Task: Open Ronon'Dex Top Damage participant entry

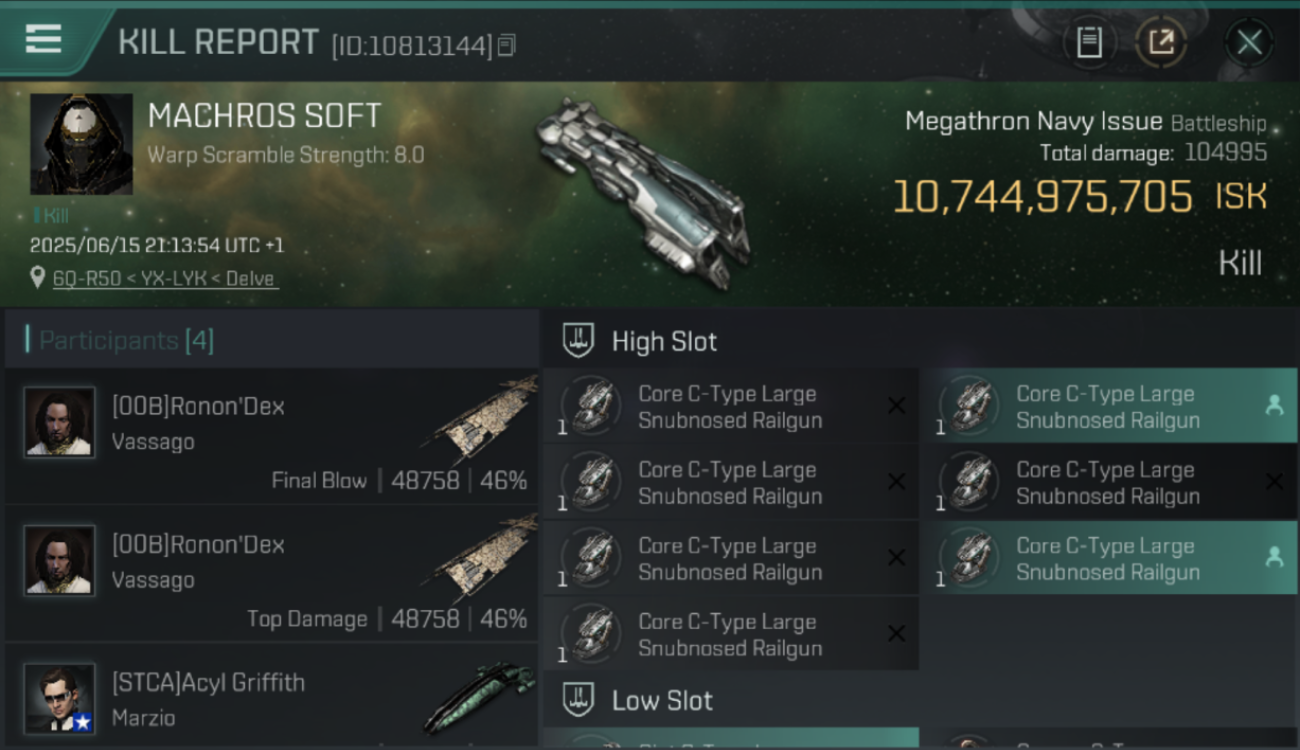Action: click(x=271, y=575)
